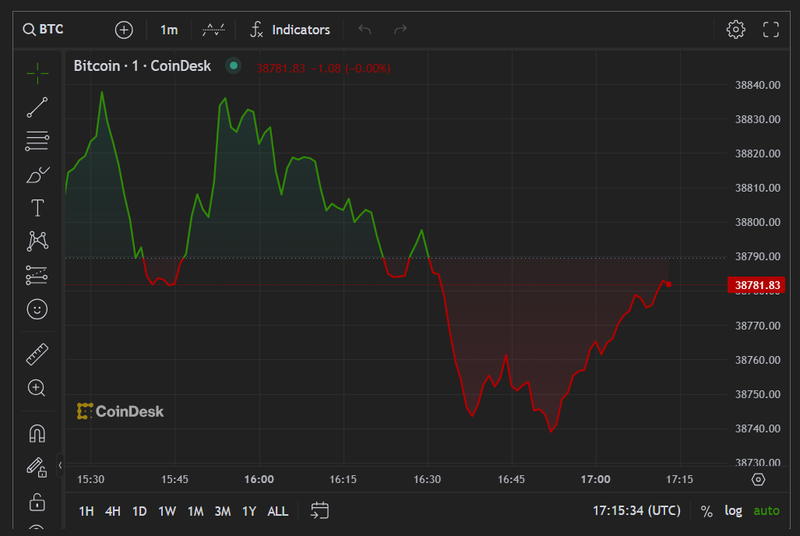Click the red last-price dot on chart
This screenshot has width=800, height=536.
pos(668,285)
